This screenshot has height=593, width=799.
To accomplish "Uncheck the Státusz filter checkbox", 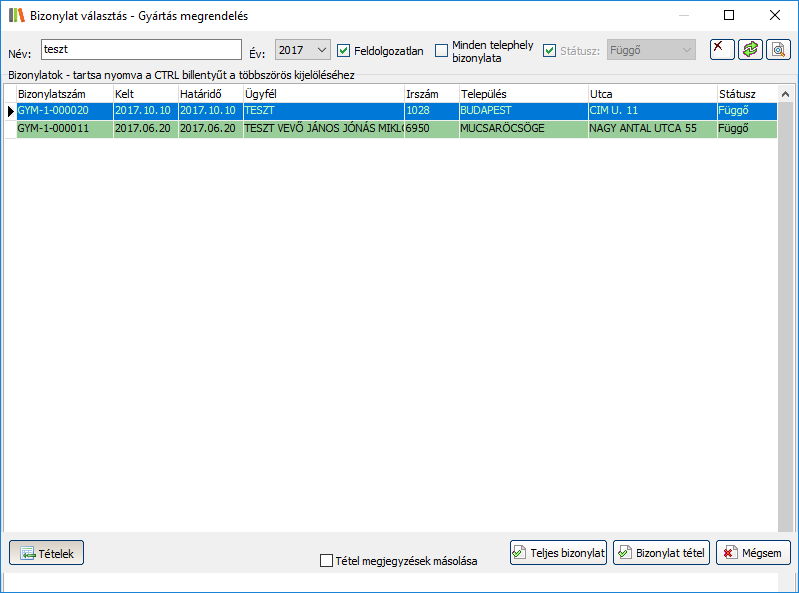I will (x=549, y=50).
